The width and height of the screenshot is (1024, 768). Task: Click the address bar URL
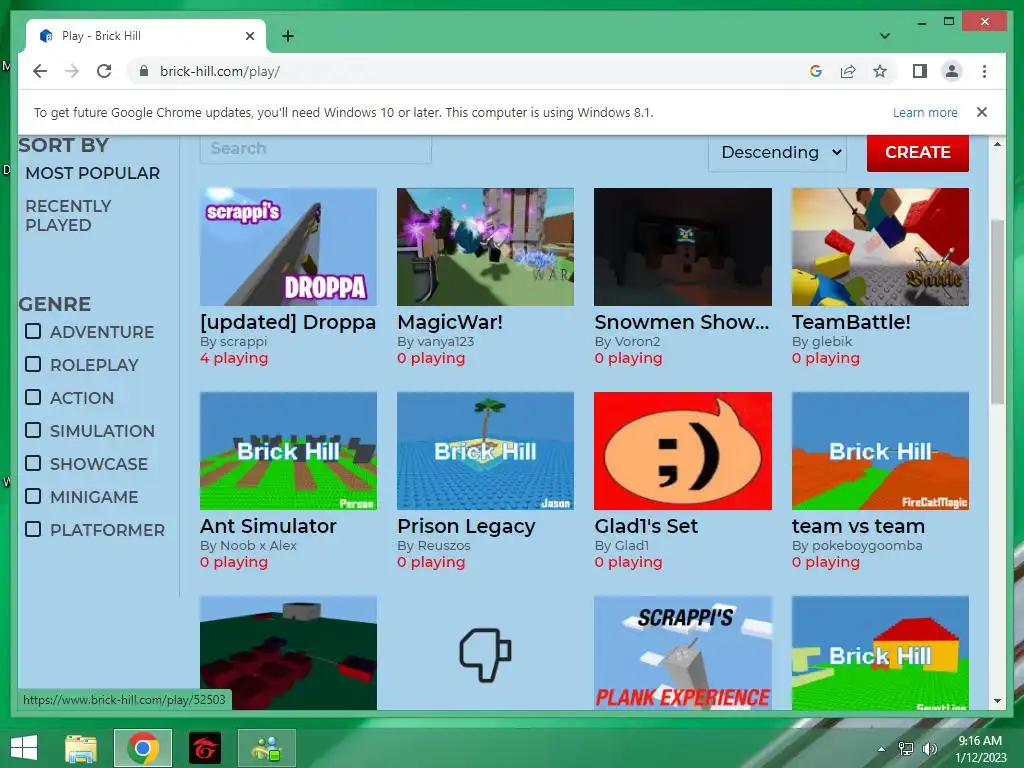point(219,71)
